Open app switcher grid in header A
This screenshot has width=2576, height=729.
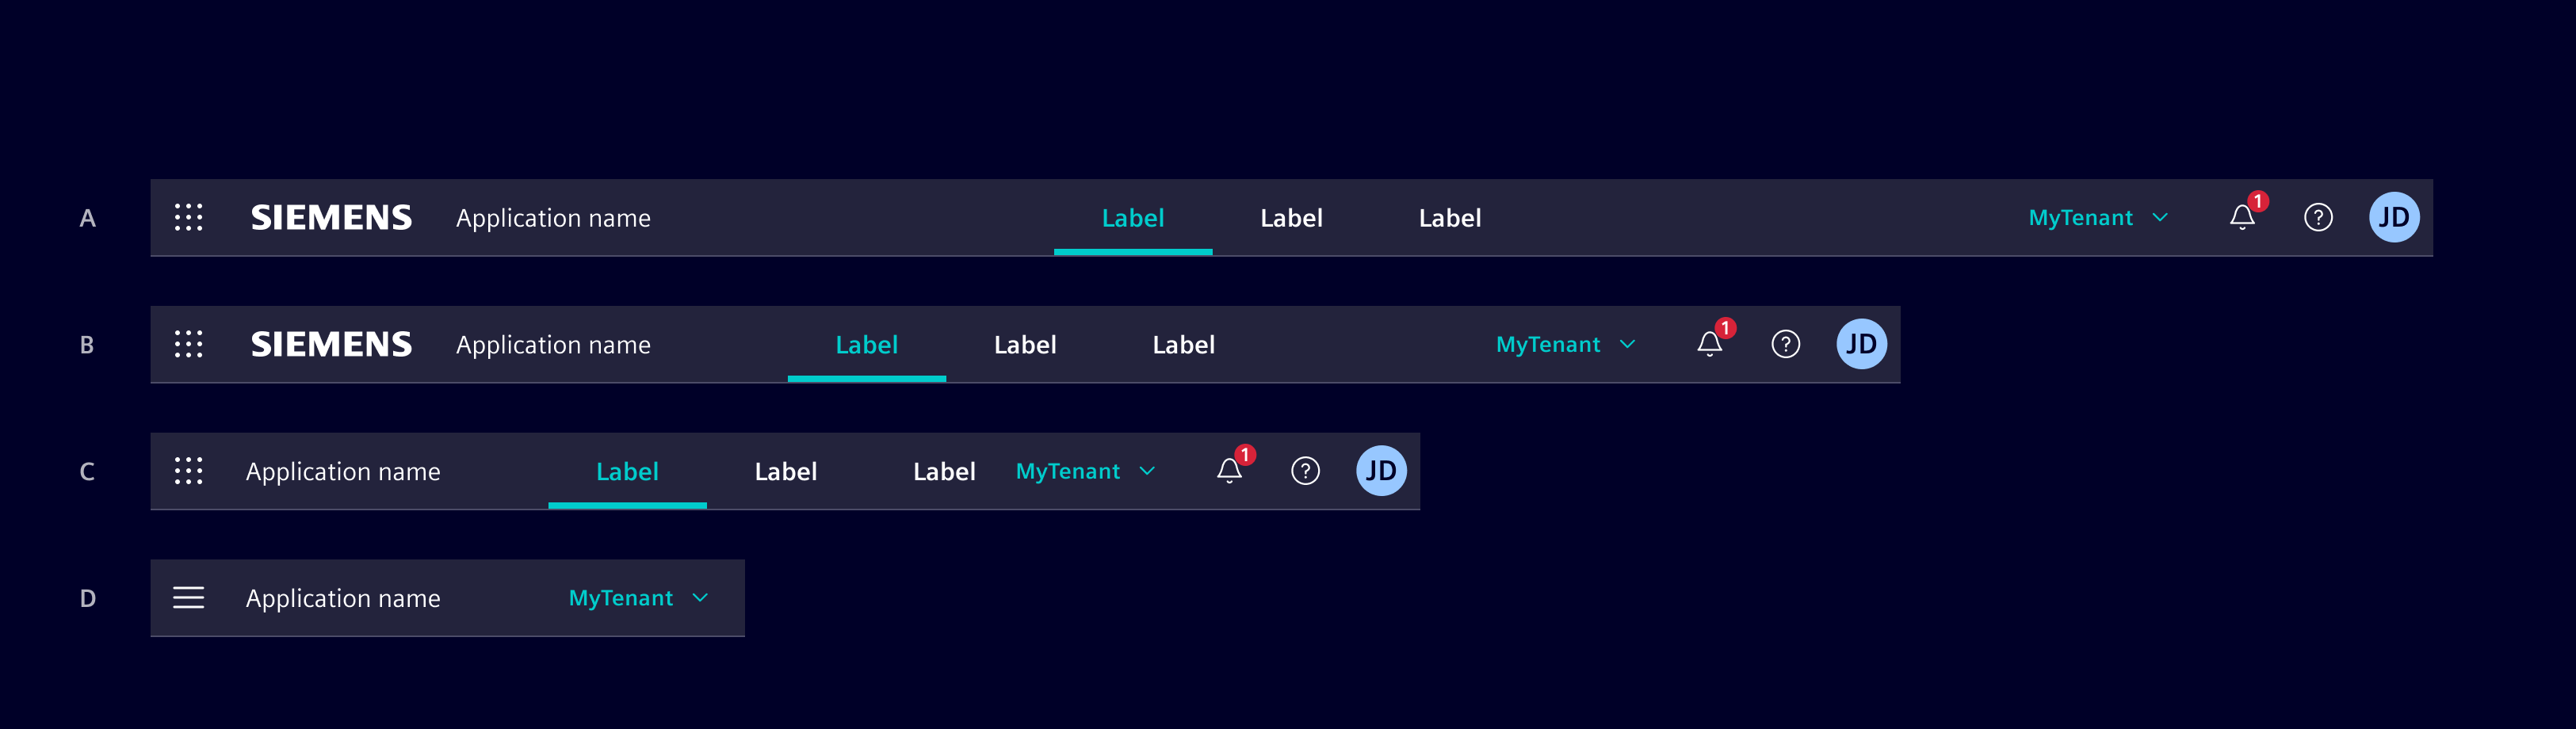tap(188, 217)
